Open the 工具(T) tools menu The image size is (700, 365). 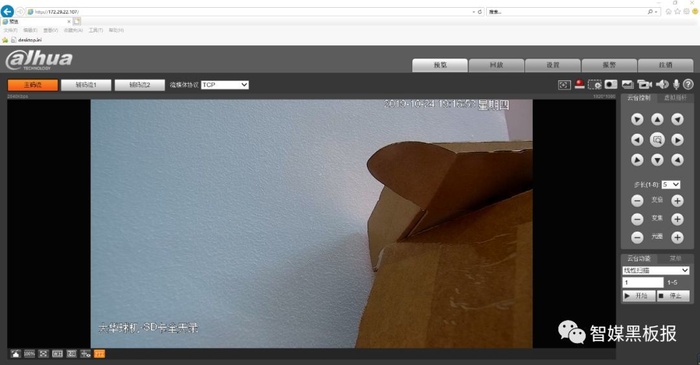click(x=96, y=30)
